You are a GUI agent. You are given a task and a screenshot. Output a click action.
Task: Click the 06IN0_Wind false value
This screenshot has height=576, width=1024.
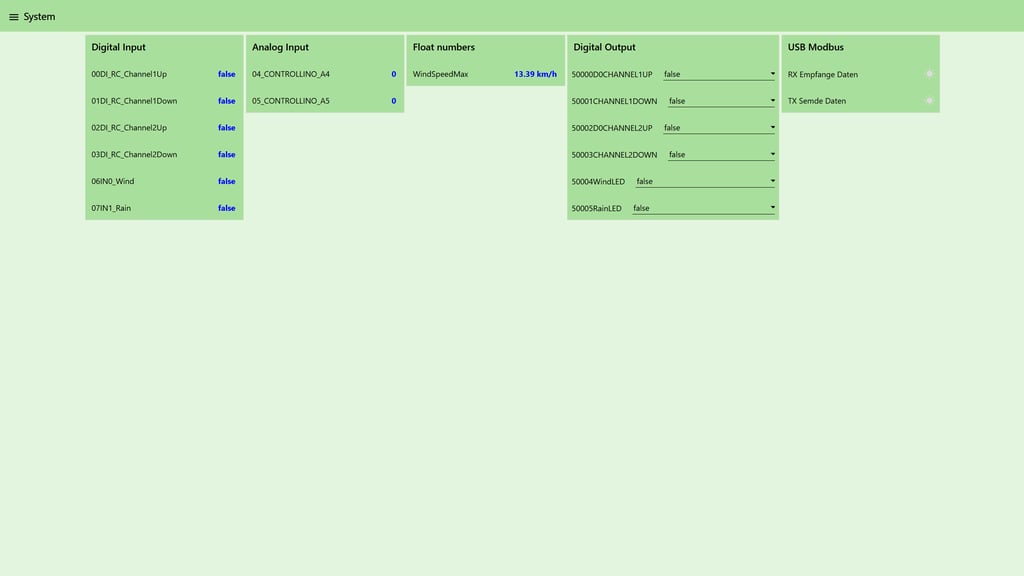click(x=227, y=181)
